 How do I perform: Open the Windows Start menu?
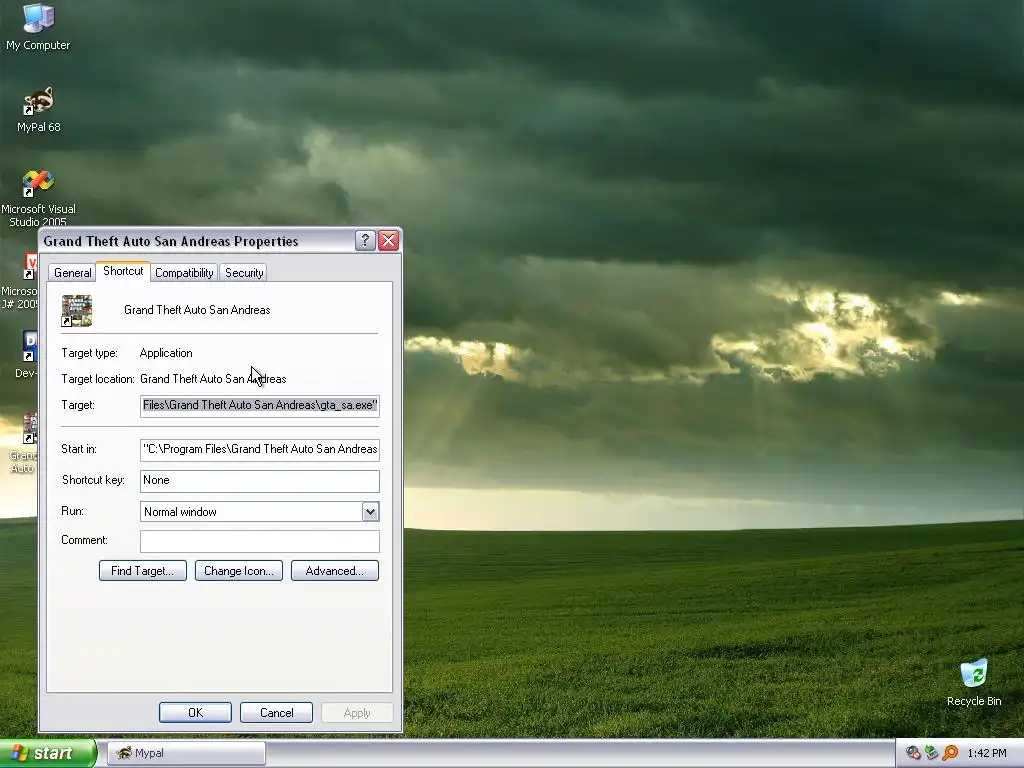47,753
